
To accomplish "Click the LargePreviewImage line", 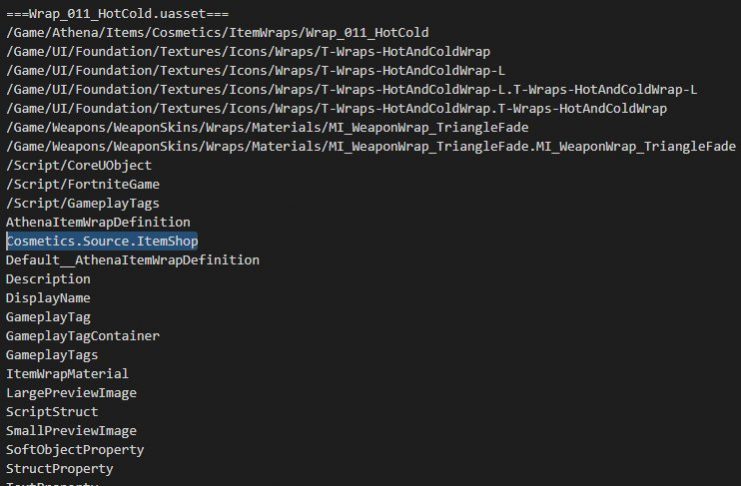I will click(x=71, y=393).
